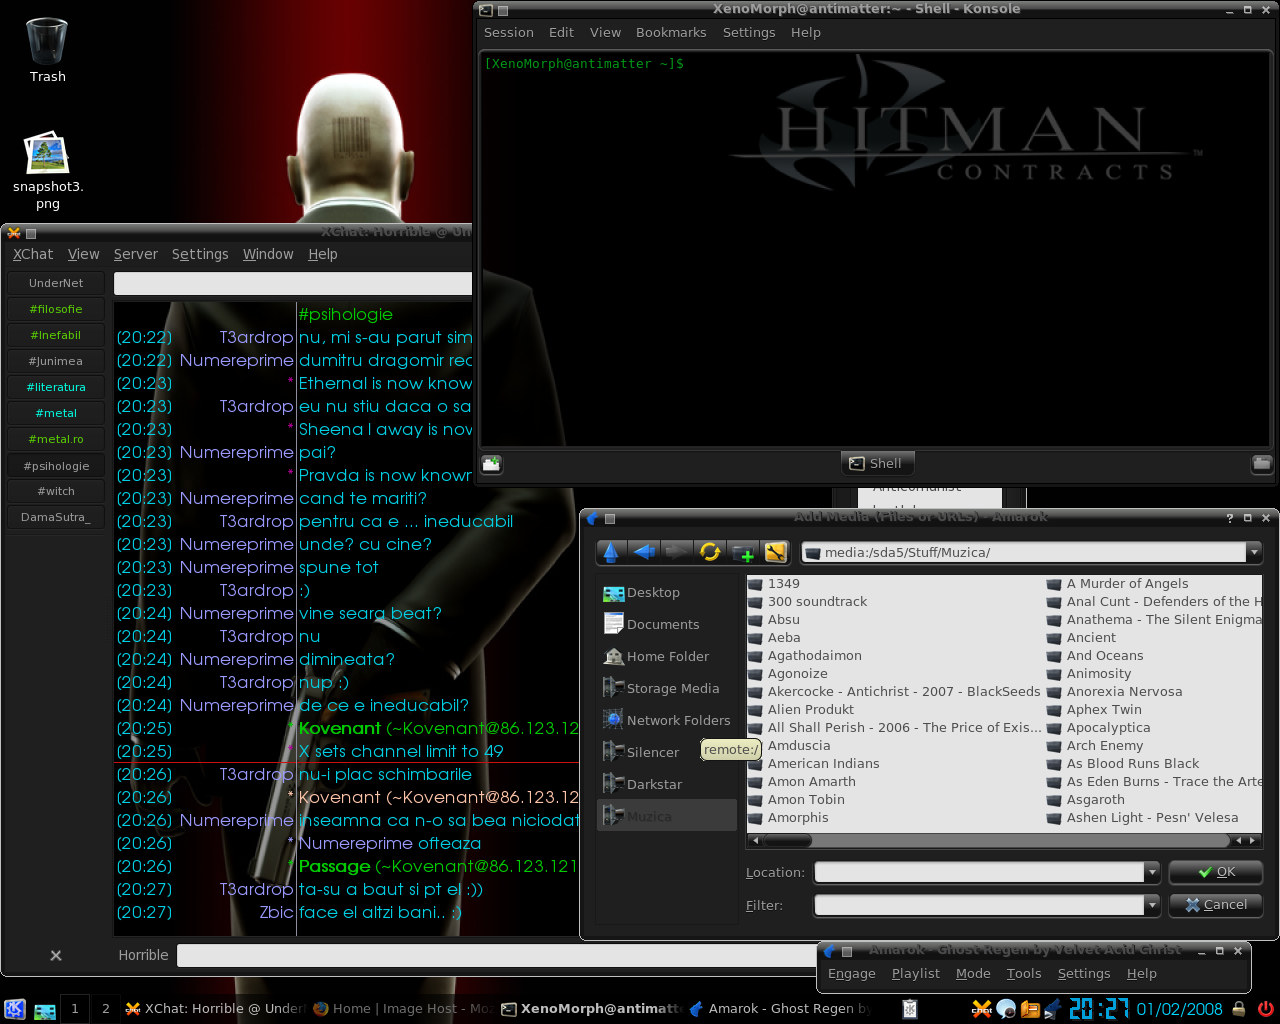Open the Settings menu in Konsole
Viewport: 1280px width, 1024px height.
(x=749, y=32)
